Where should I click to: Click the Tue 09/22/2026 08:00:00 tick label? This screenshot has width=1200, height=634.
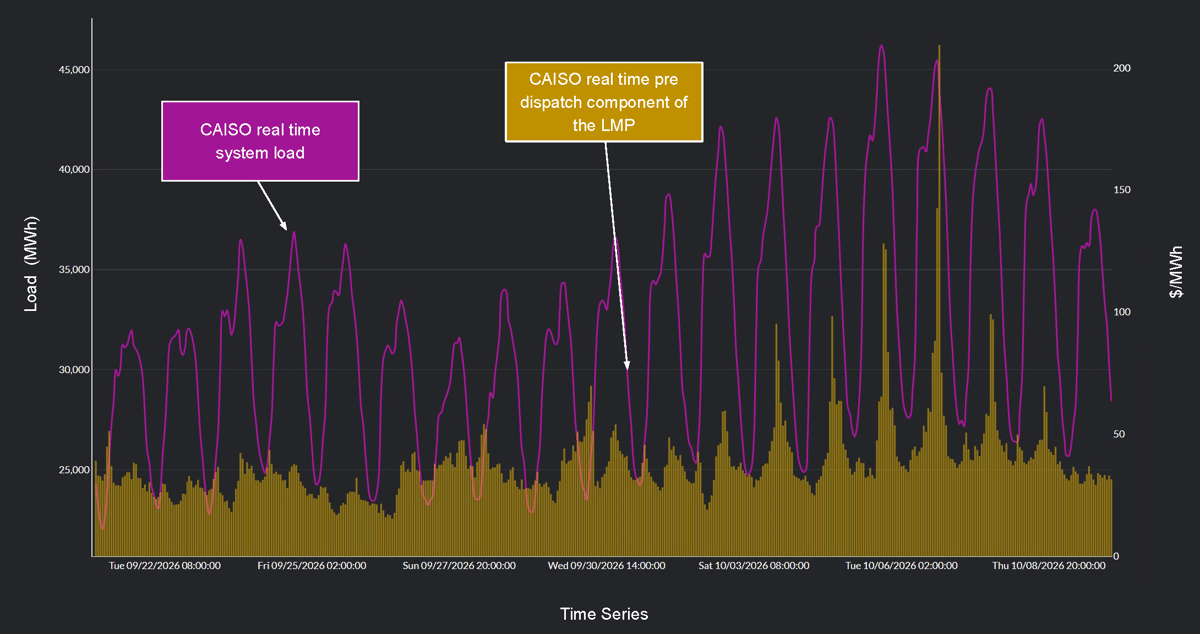(165, 566)
